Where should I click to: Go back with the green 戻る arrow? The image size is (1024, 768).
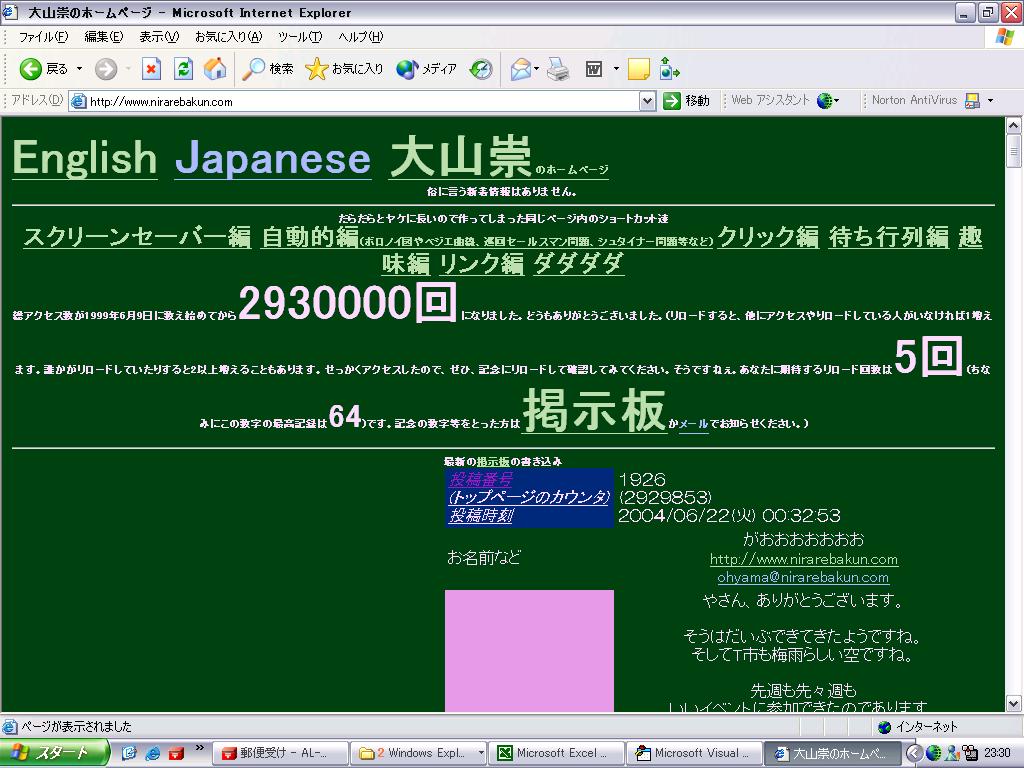click(44, 69)
